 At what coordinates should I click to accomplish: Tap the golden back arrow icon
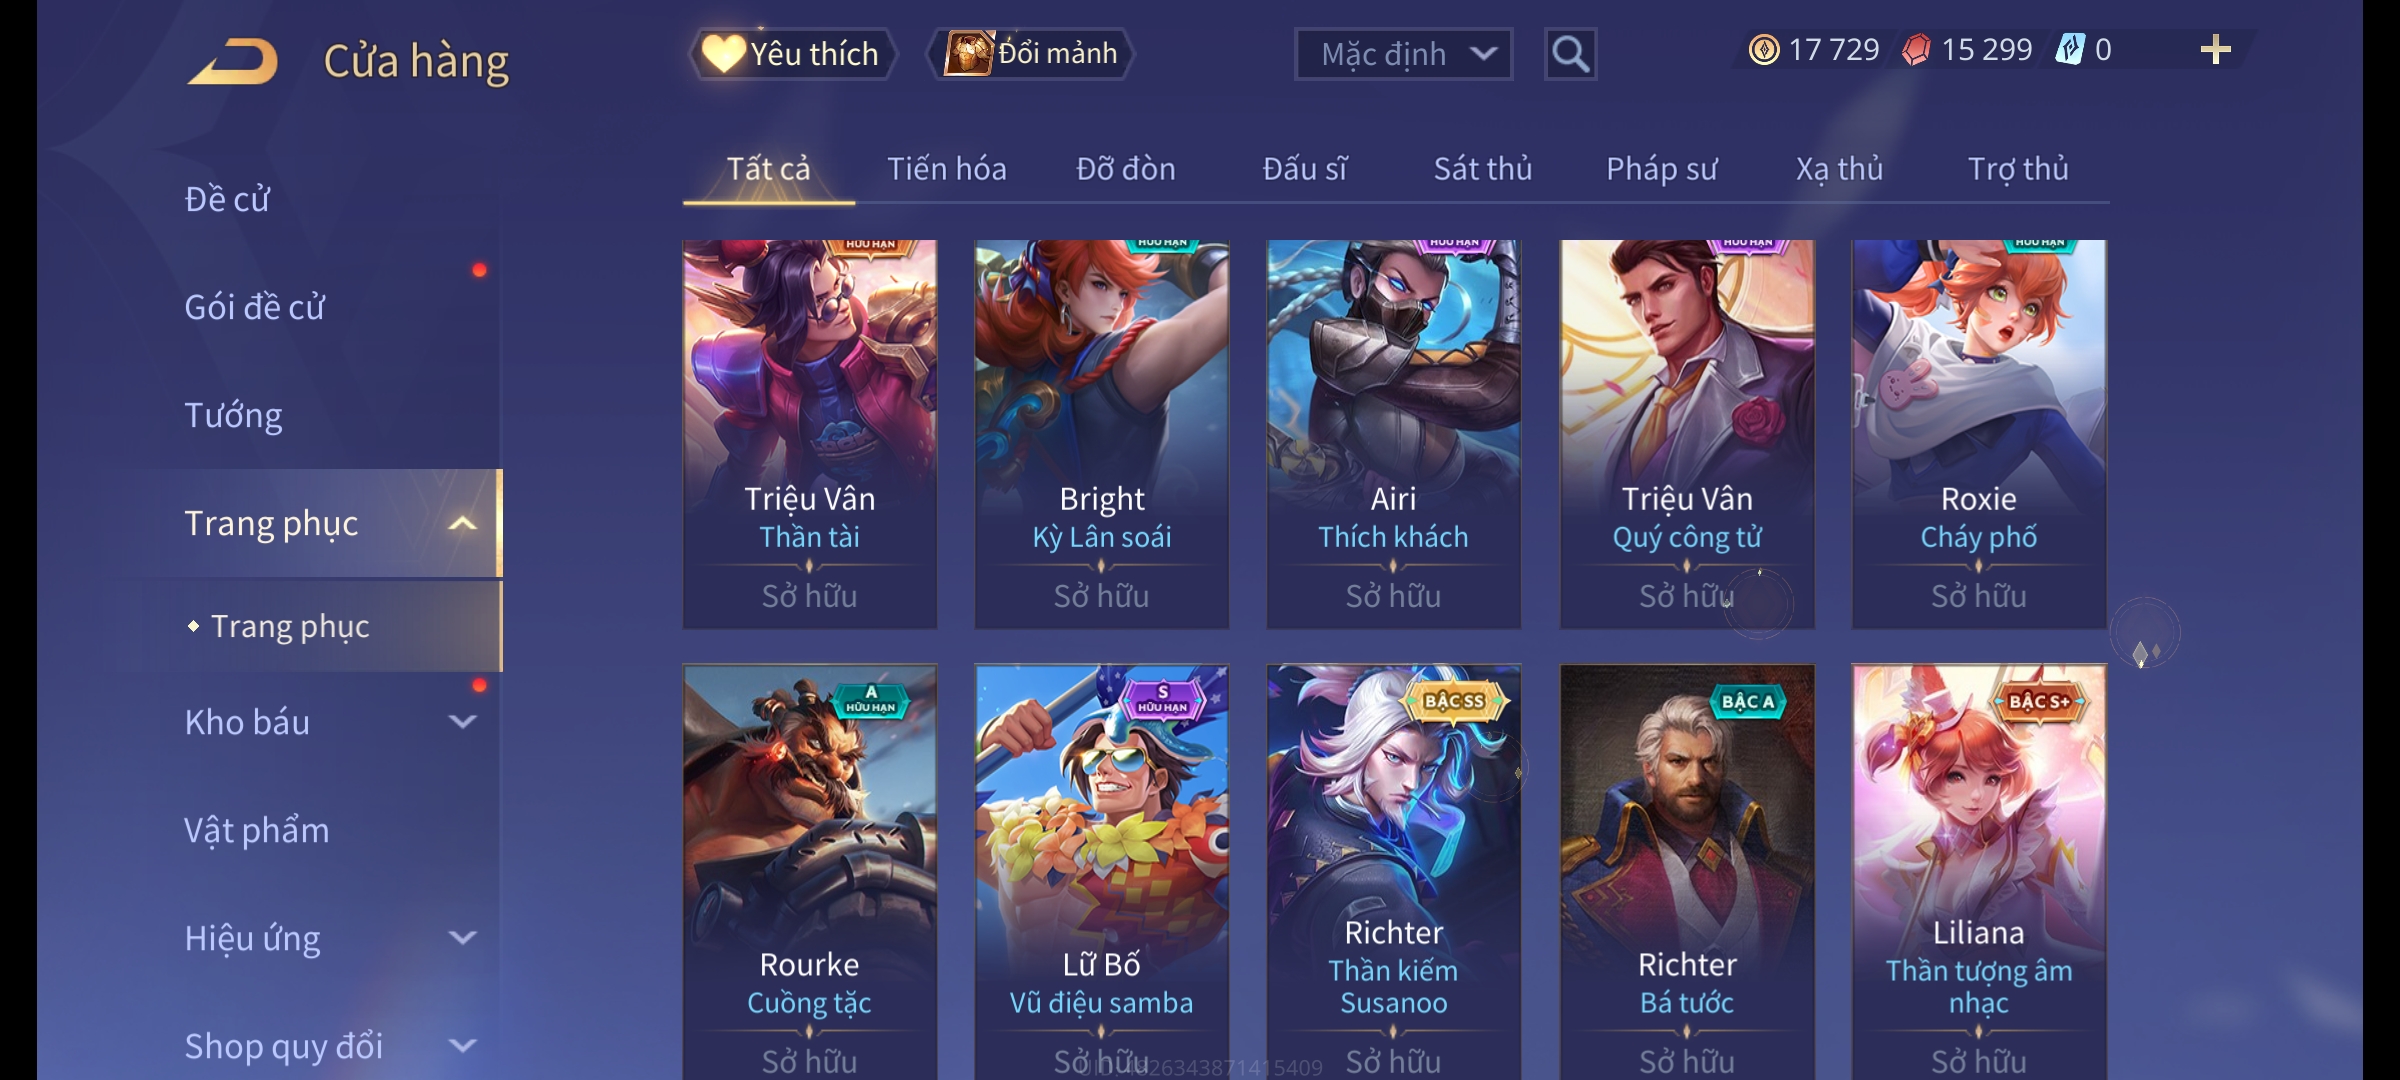232,61
